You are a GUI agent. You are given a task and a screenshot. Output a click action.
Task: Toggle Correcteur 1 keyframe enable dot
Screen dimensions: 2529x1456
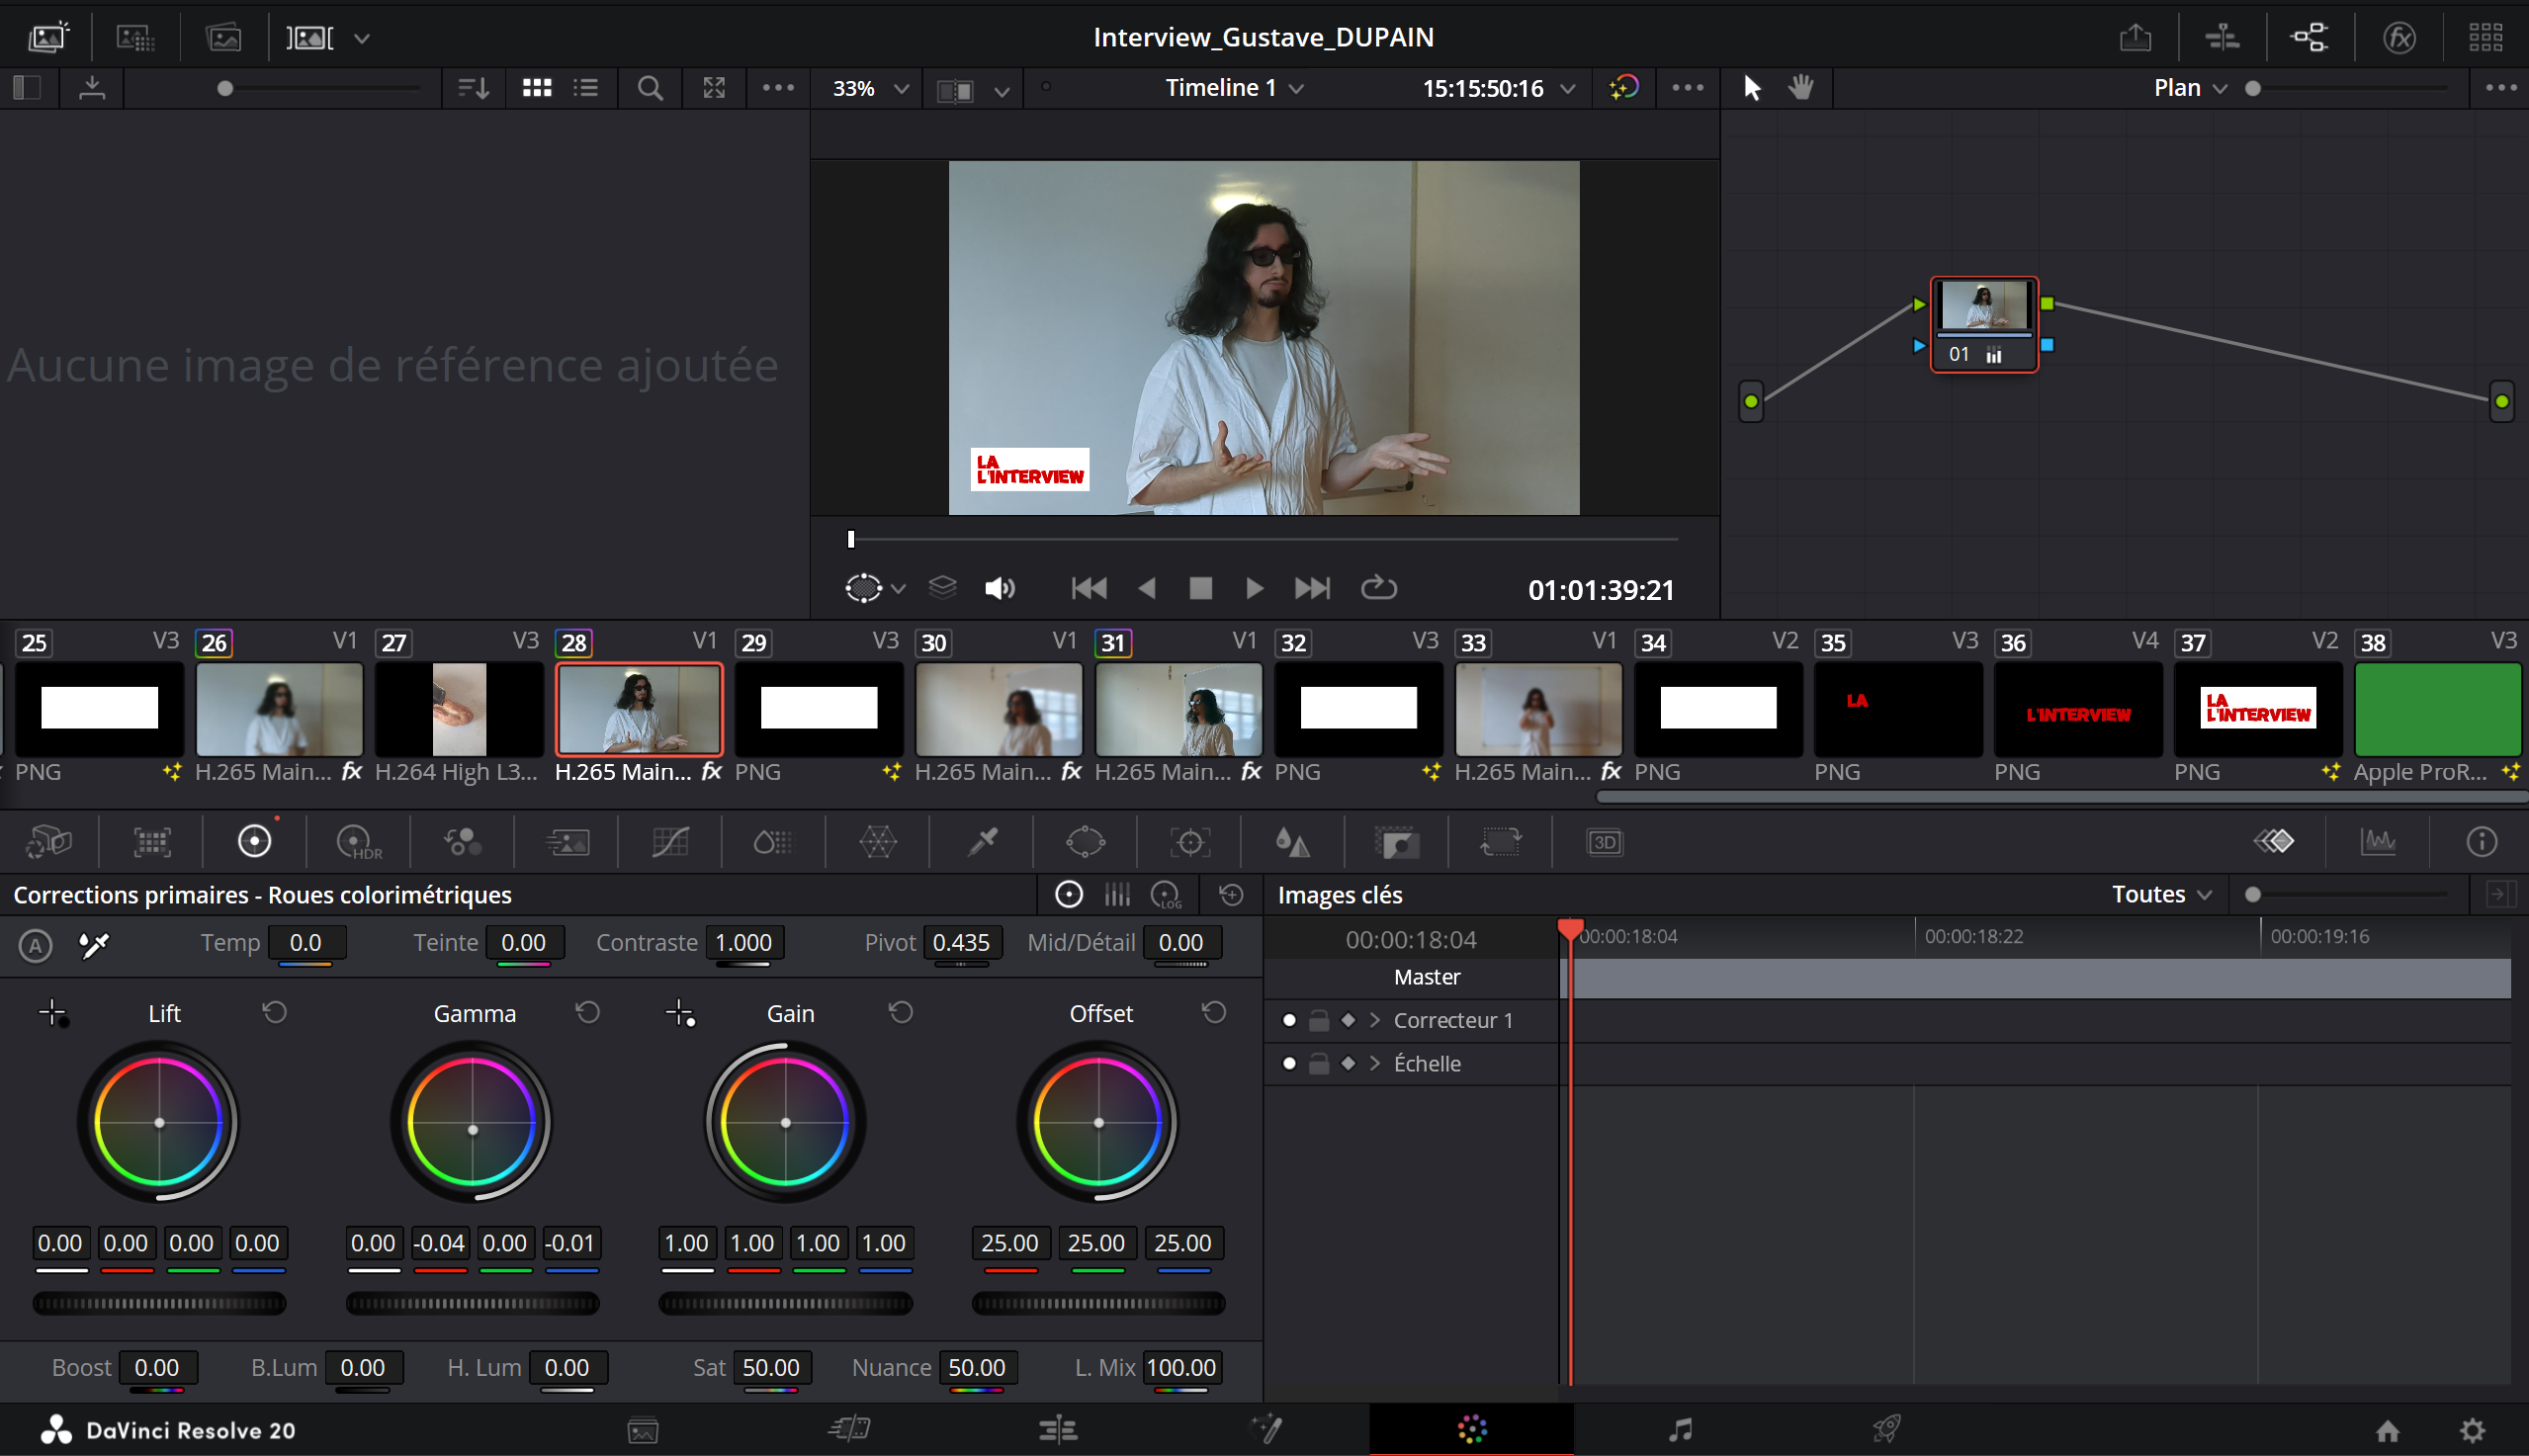click(x=1289, y=1020)
